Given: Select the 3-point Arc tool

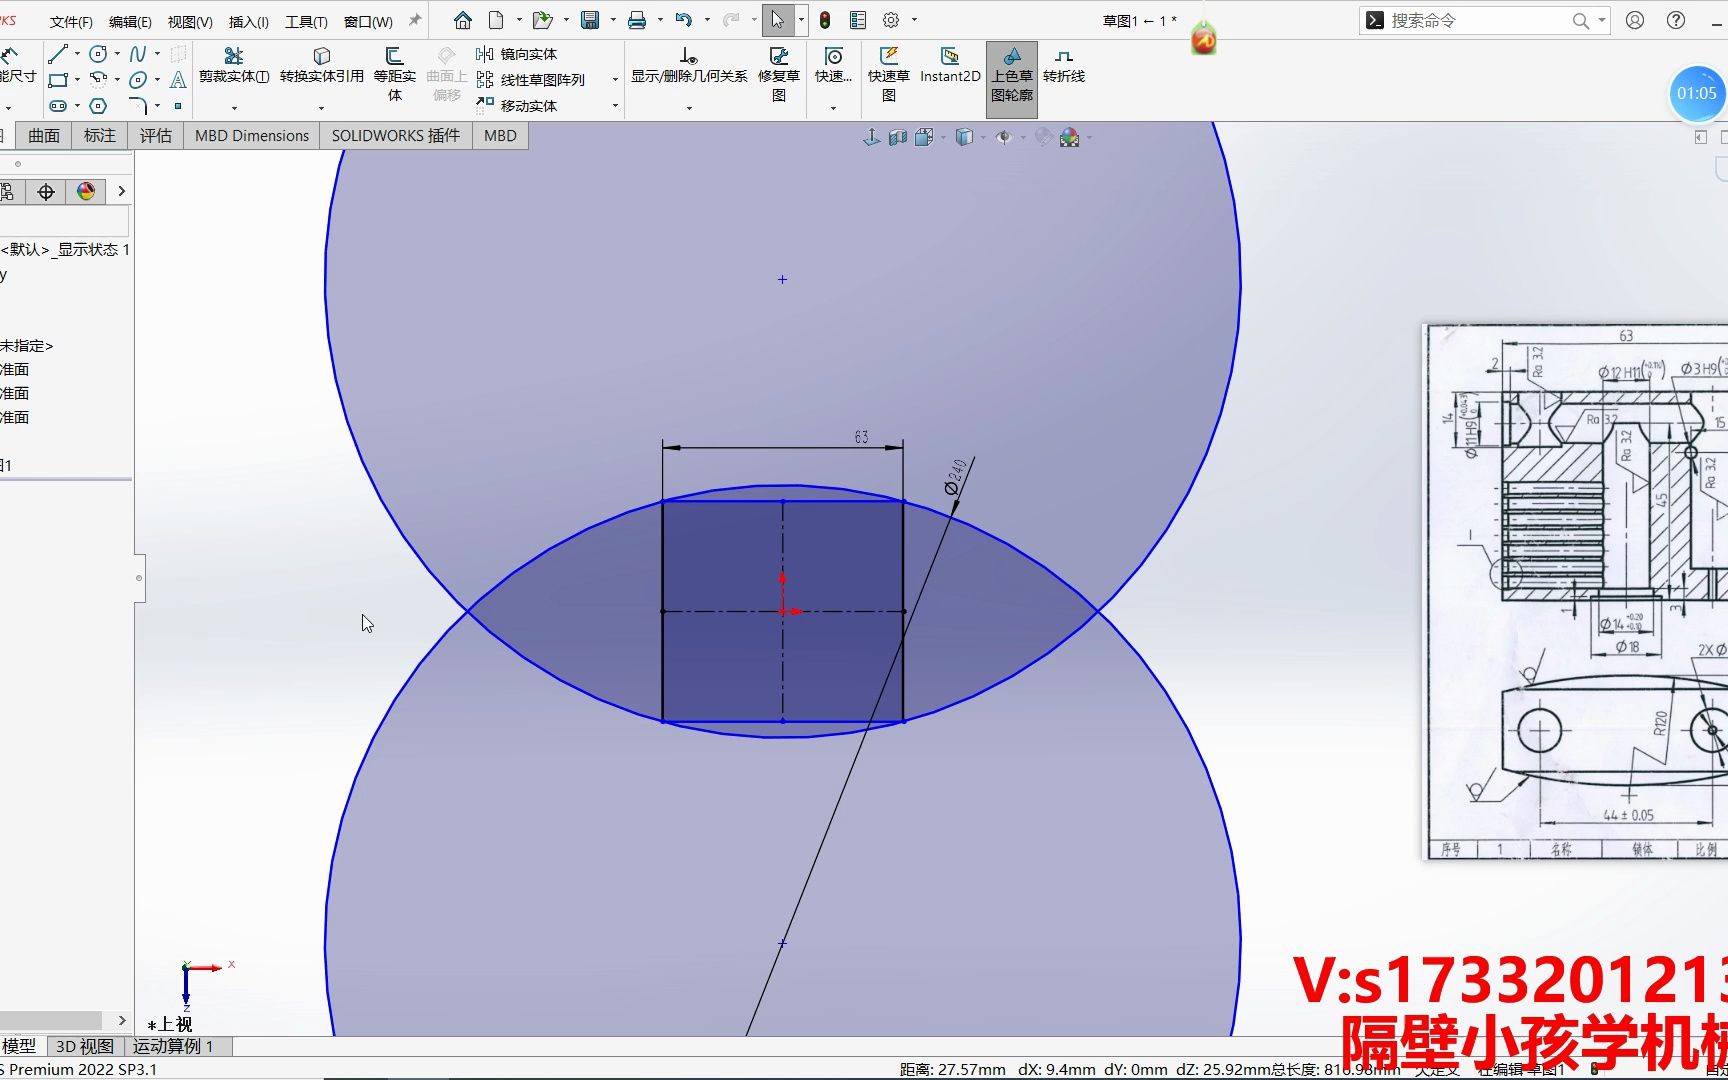Looking at the screenshot, I should (x=98, y=80).
